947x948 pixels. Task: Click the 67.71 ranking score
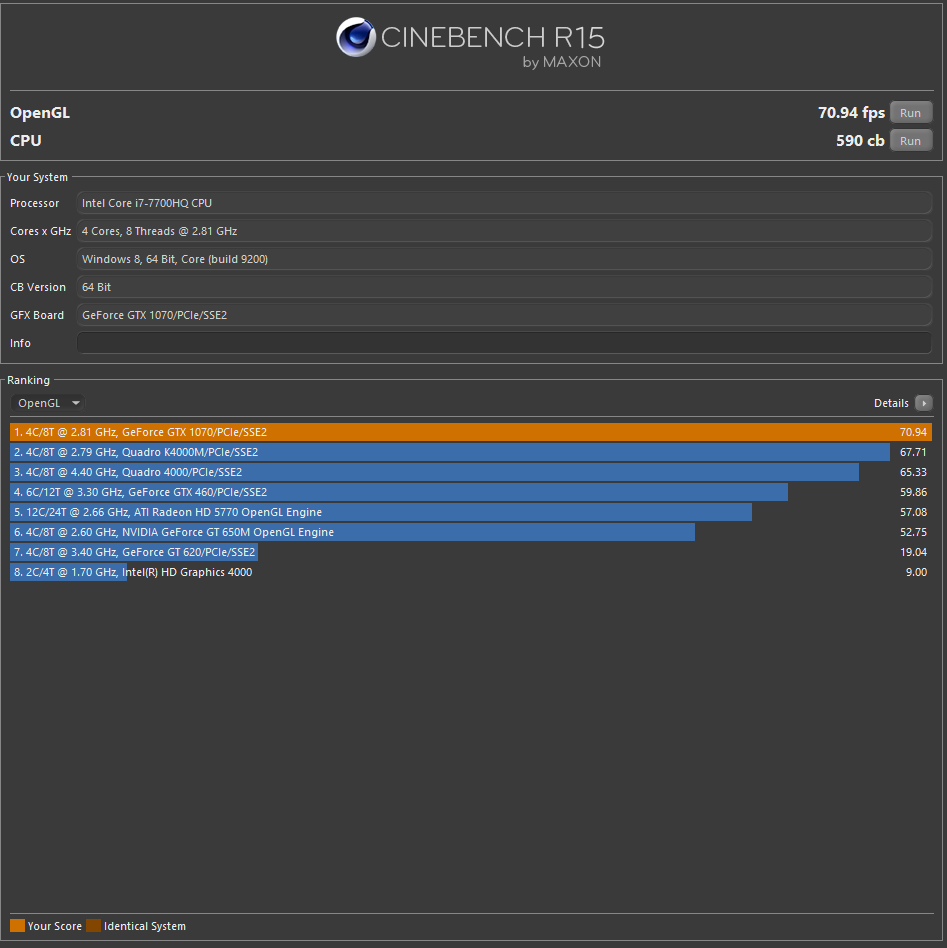pyautogui.click(x=913, y=452)
